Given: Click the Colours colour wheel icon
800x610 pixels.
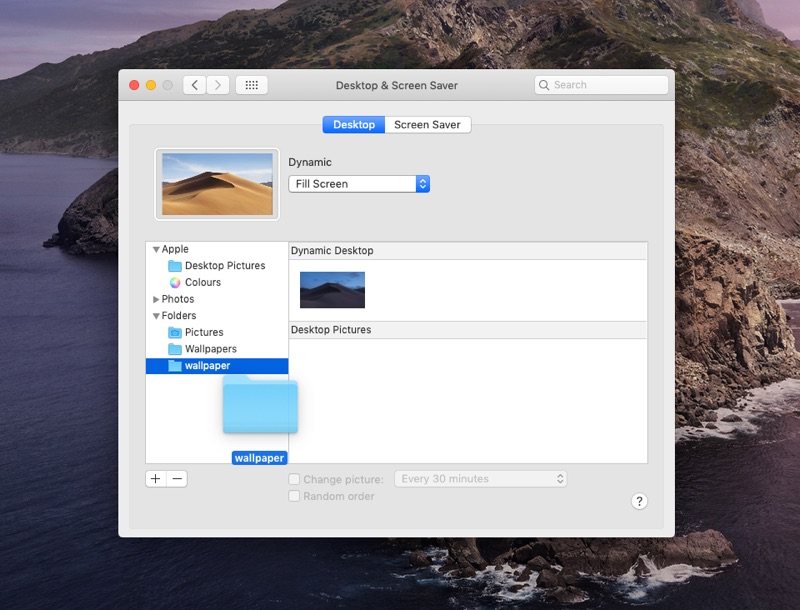Looking at the screenshot, I should point(175,283).
